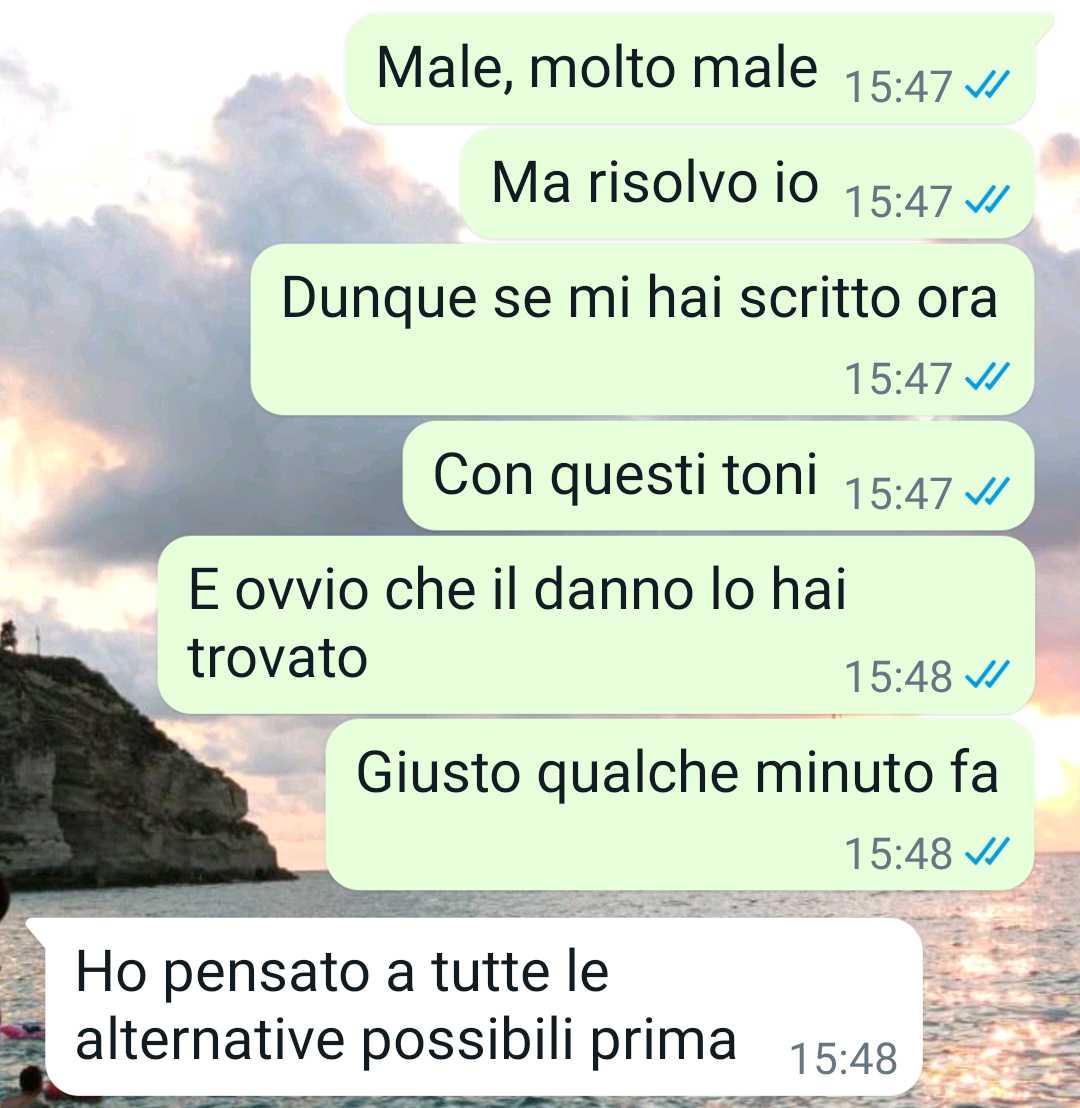Tap the read checkmarks on 'Con questi toni'
This screenshot has width=1080, height=1108.
pos(987,492)
